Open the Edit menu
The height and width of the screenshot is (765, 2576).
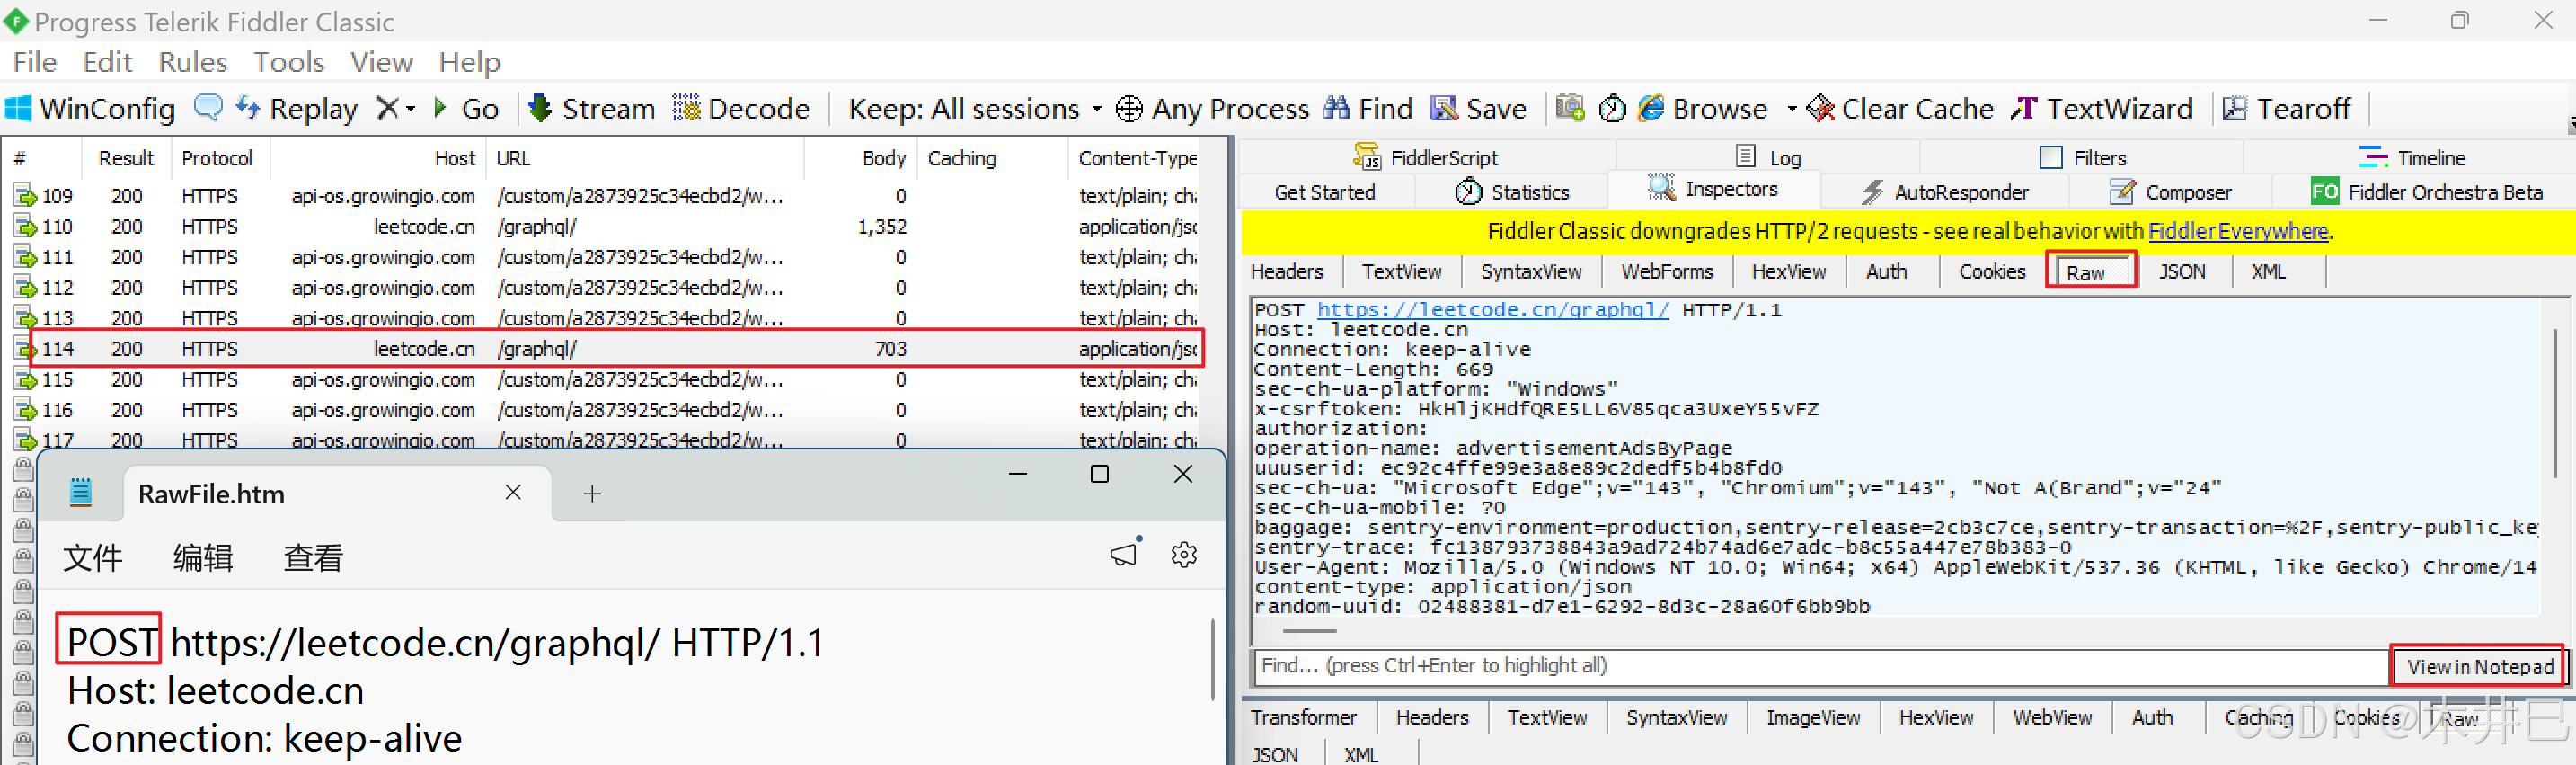click(x=108, y=62)
